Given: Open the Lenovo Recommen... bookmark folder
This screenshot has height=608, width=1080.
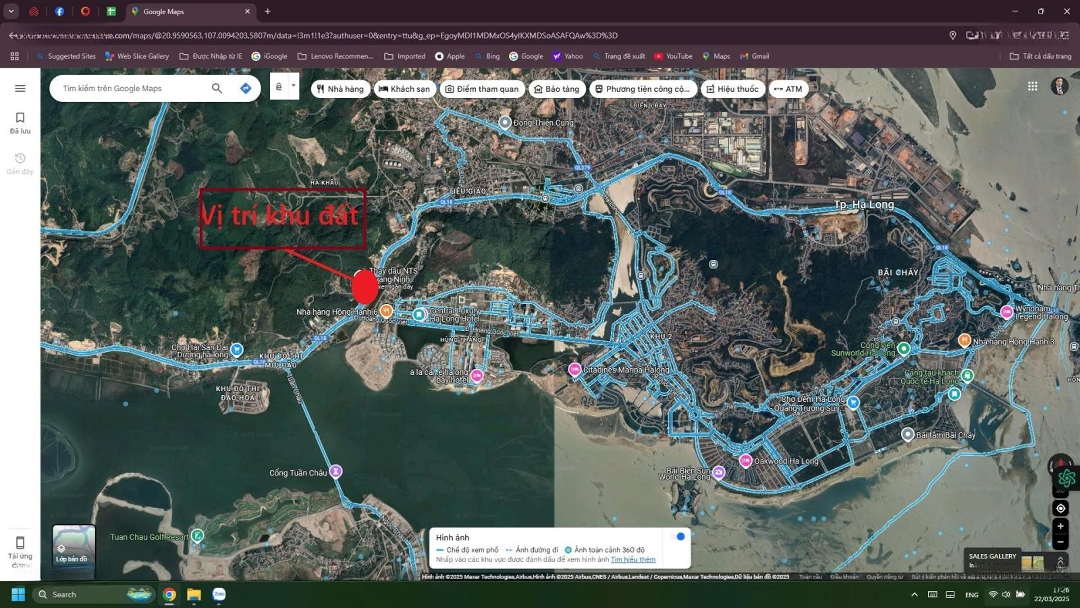Looking at the screenshot, I should (x=335, y=56).
